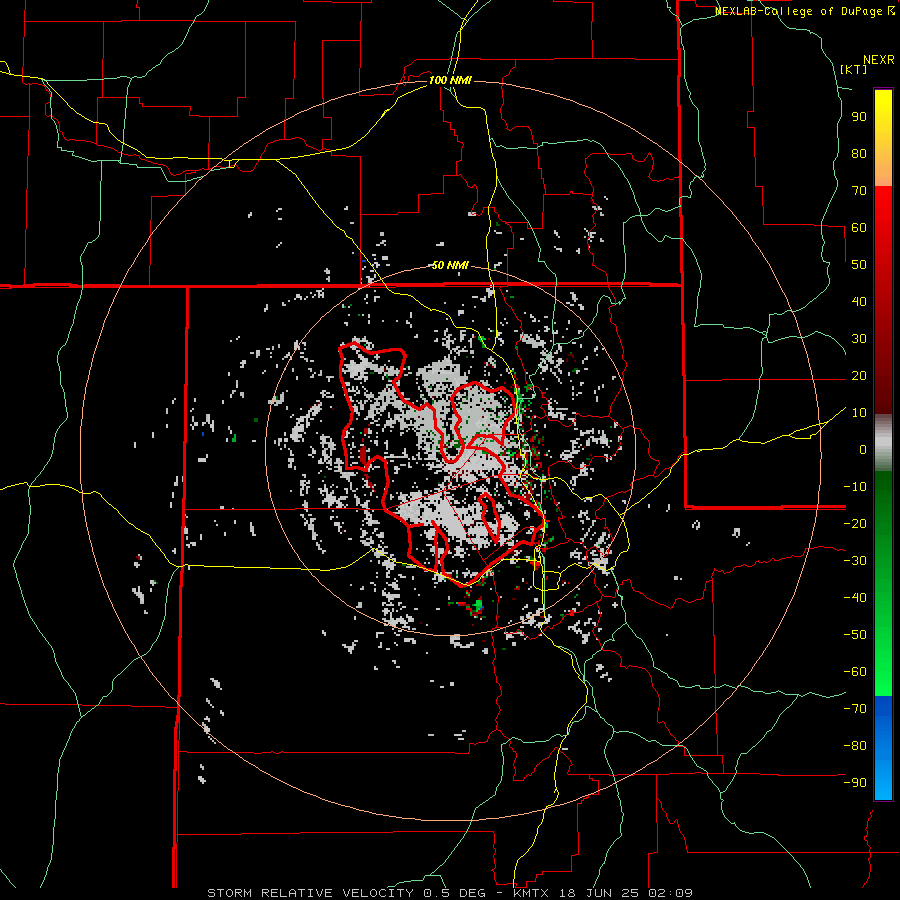The width and height of the screenshot is (900, 900).
Task: Click the positive 50 scale value
Action: 859,265
